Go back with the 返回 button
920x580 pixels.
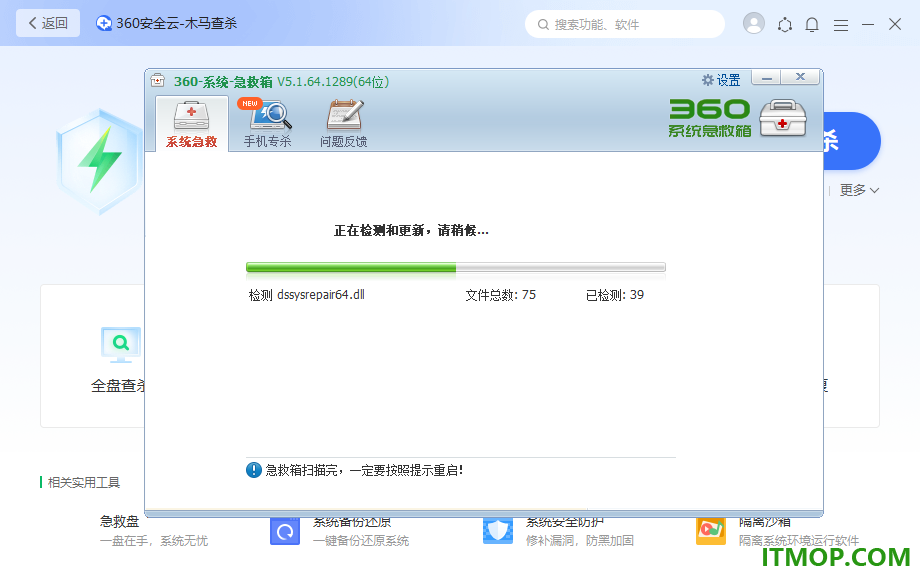[48, 23]
